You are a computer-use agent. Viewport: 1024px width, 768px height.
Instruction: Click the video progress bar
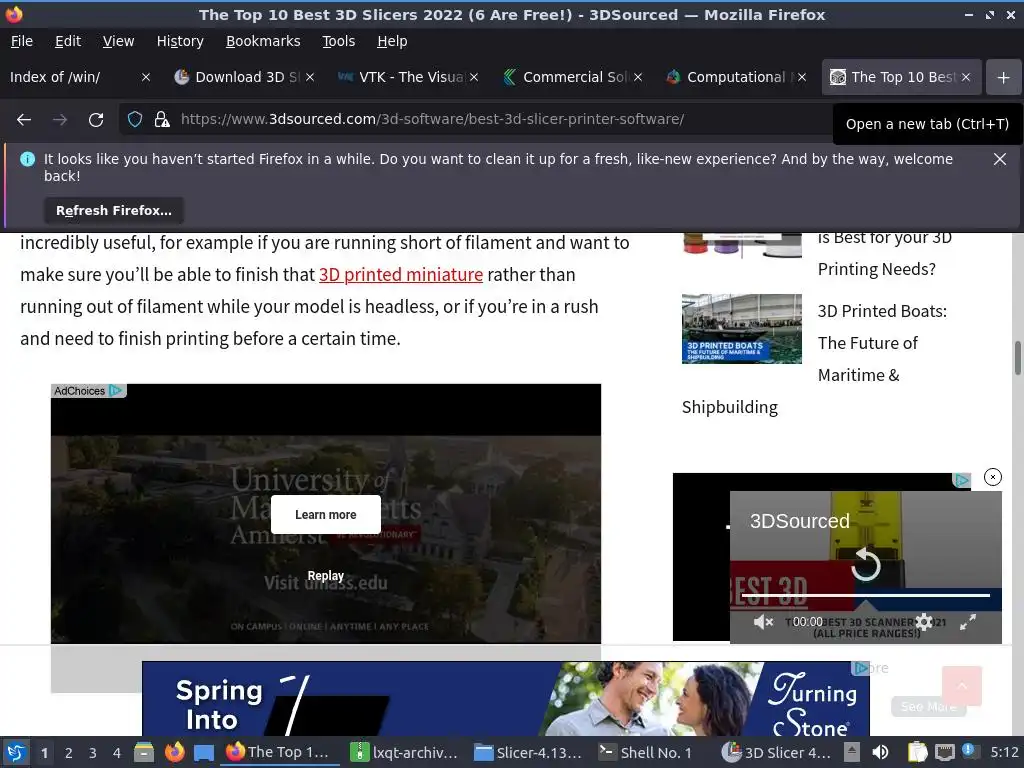(866, 595)
